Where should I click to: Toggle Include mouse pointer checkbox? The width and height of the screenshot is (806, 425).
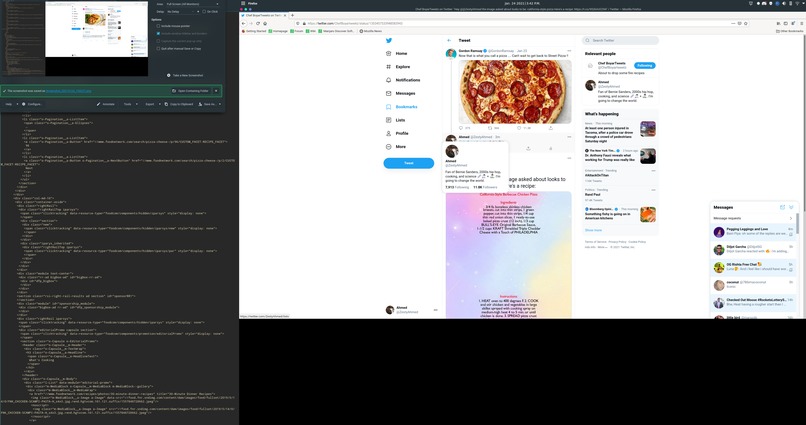[x=158, y=26]
